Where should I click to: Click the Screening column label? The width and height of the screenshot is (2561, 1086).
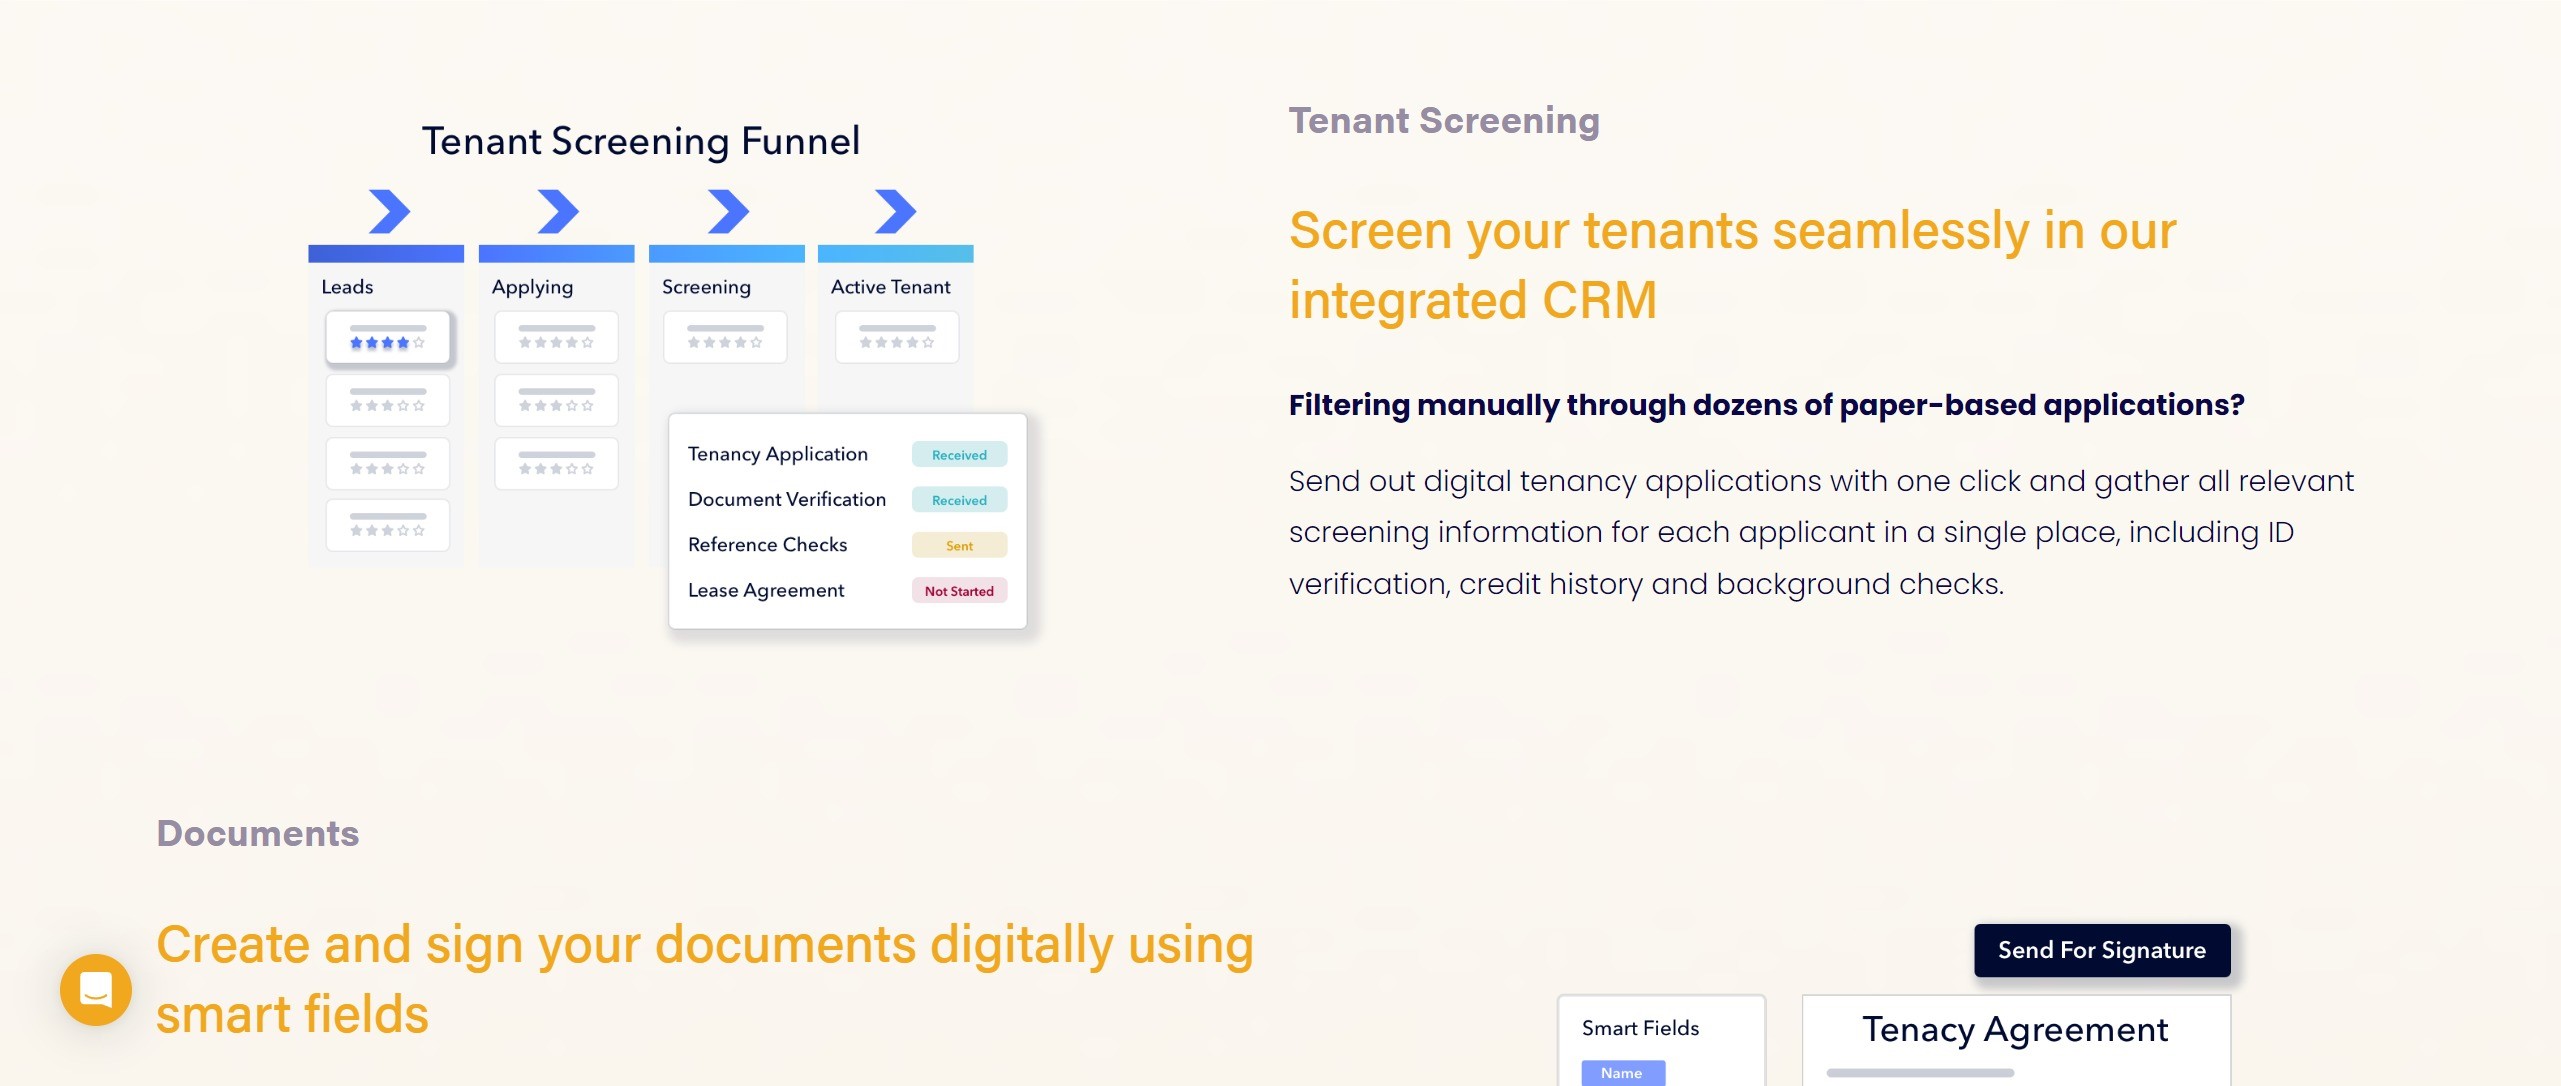706,287
